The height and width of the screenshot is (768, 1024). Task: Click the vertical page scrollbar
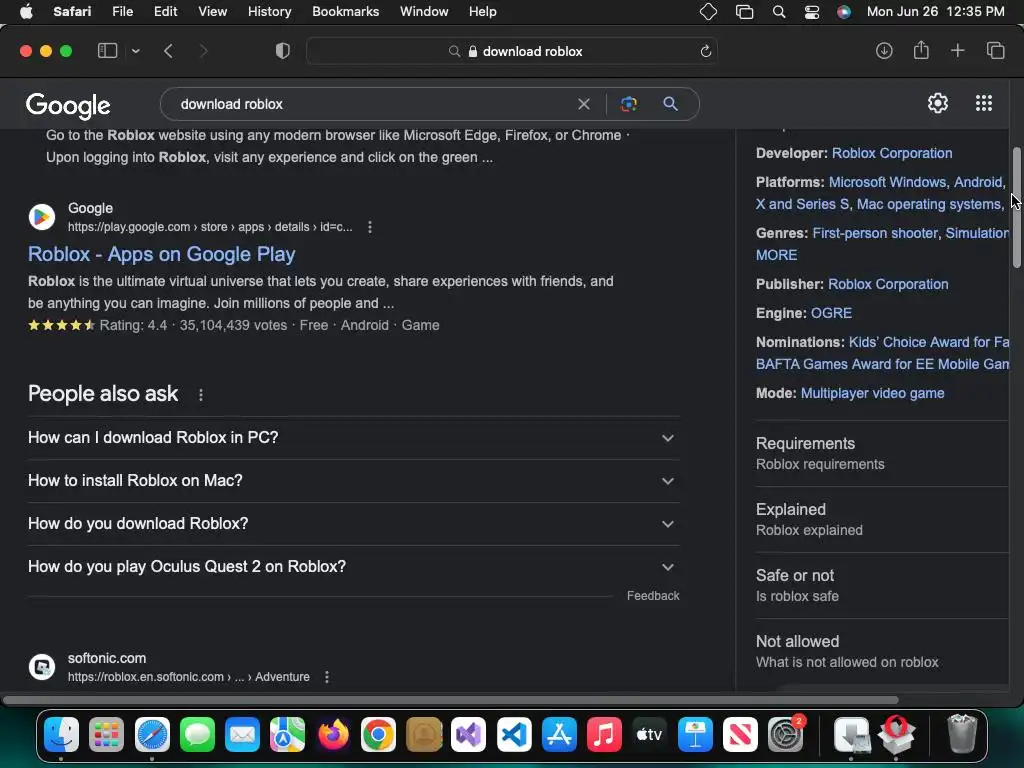click(1016, 208)
